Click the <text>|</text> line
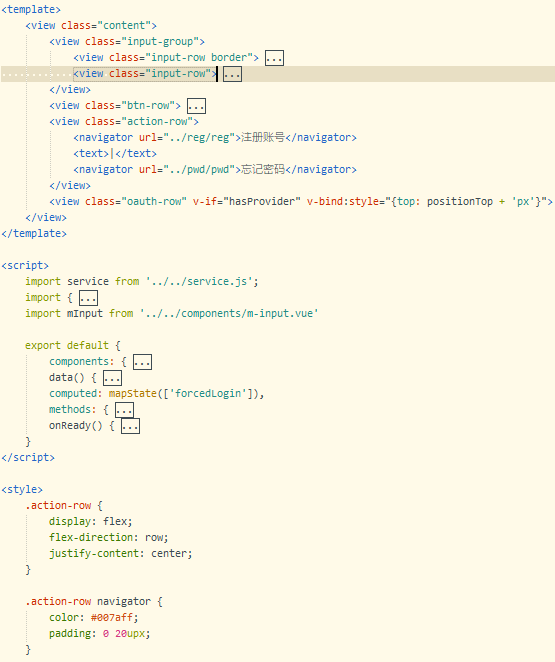This screenshot has width=555, height=662. pyautogui.click(x=115, y=154)
